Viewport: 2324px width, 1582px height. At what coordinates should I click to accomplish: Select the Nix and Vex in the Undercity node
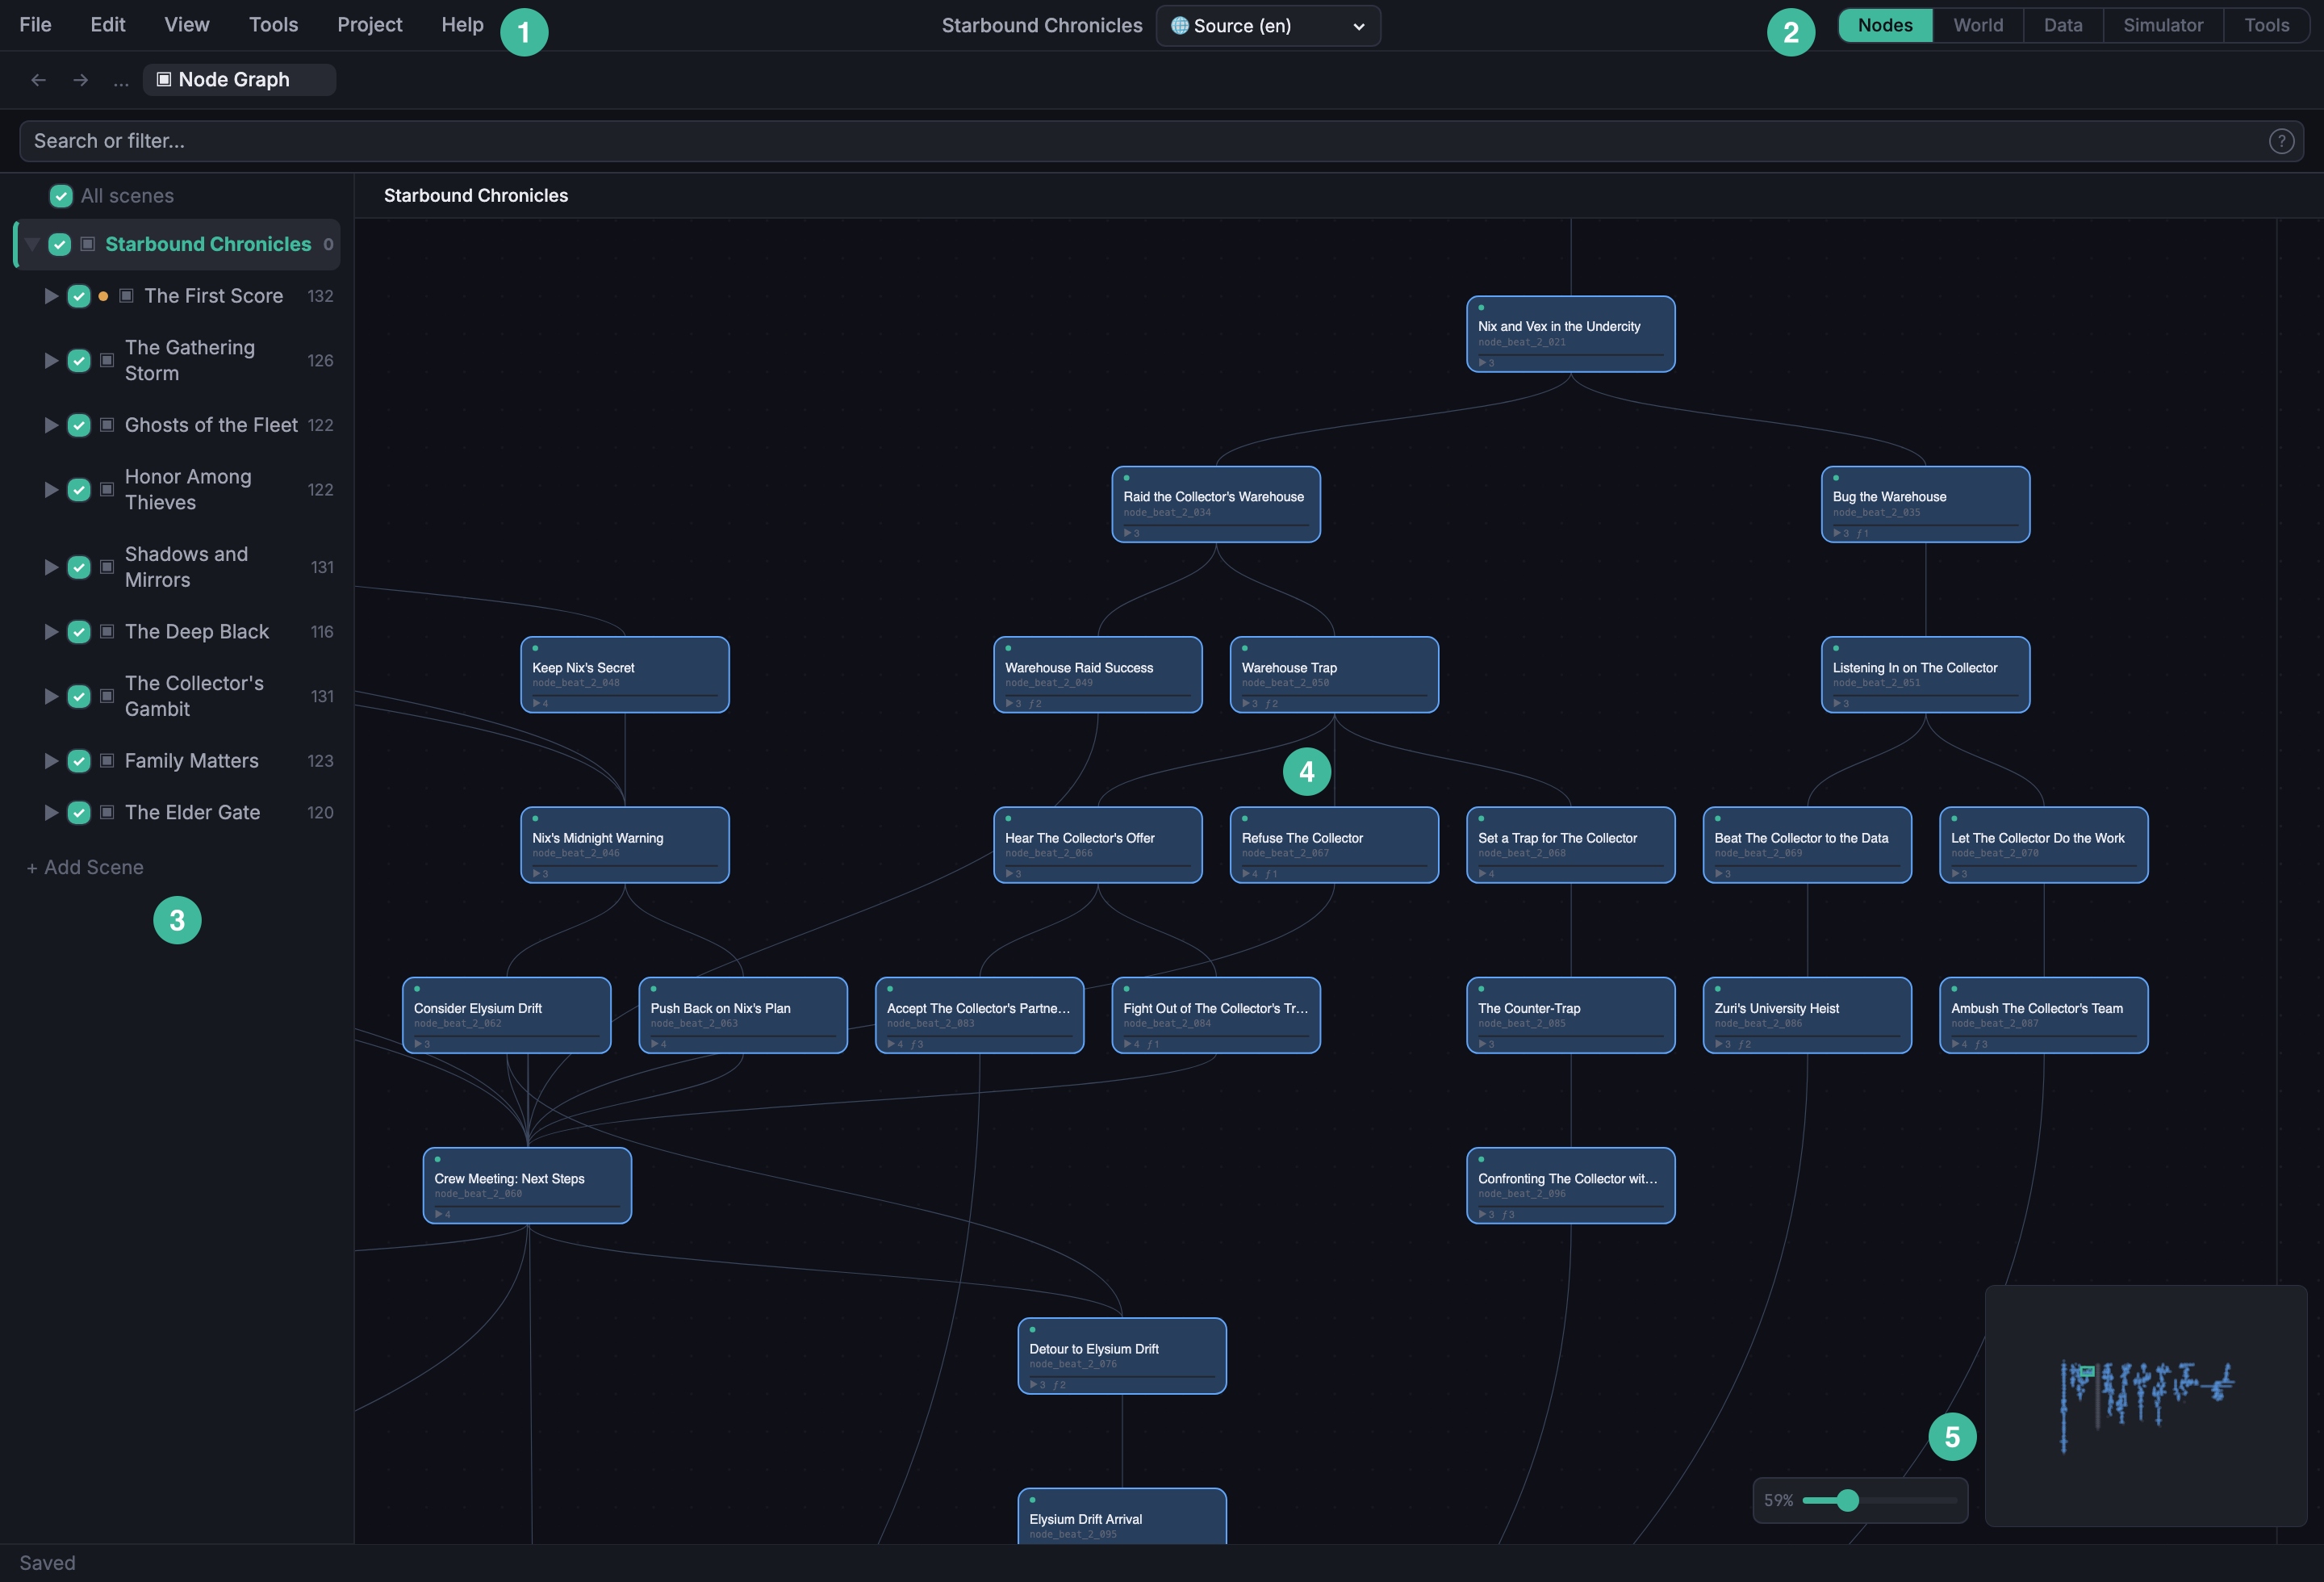[x=1570, y=334]
